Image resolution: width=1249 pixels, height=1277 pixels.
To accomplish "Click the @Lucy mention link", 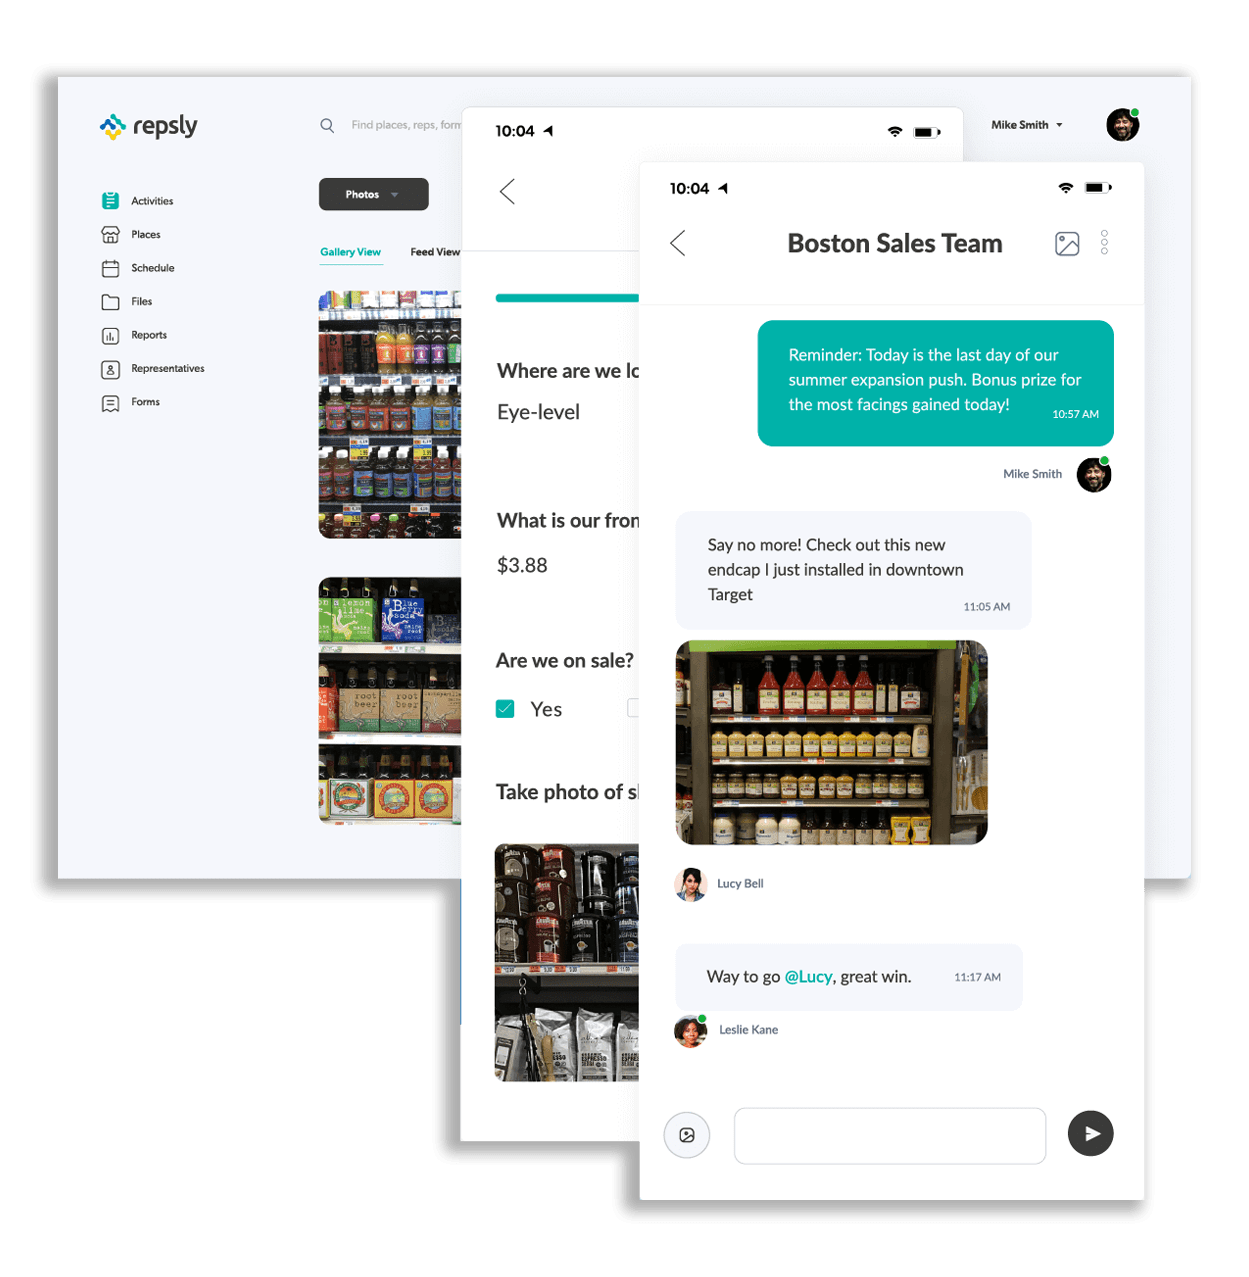I will pos(808,977).
